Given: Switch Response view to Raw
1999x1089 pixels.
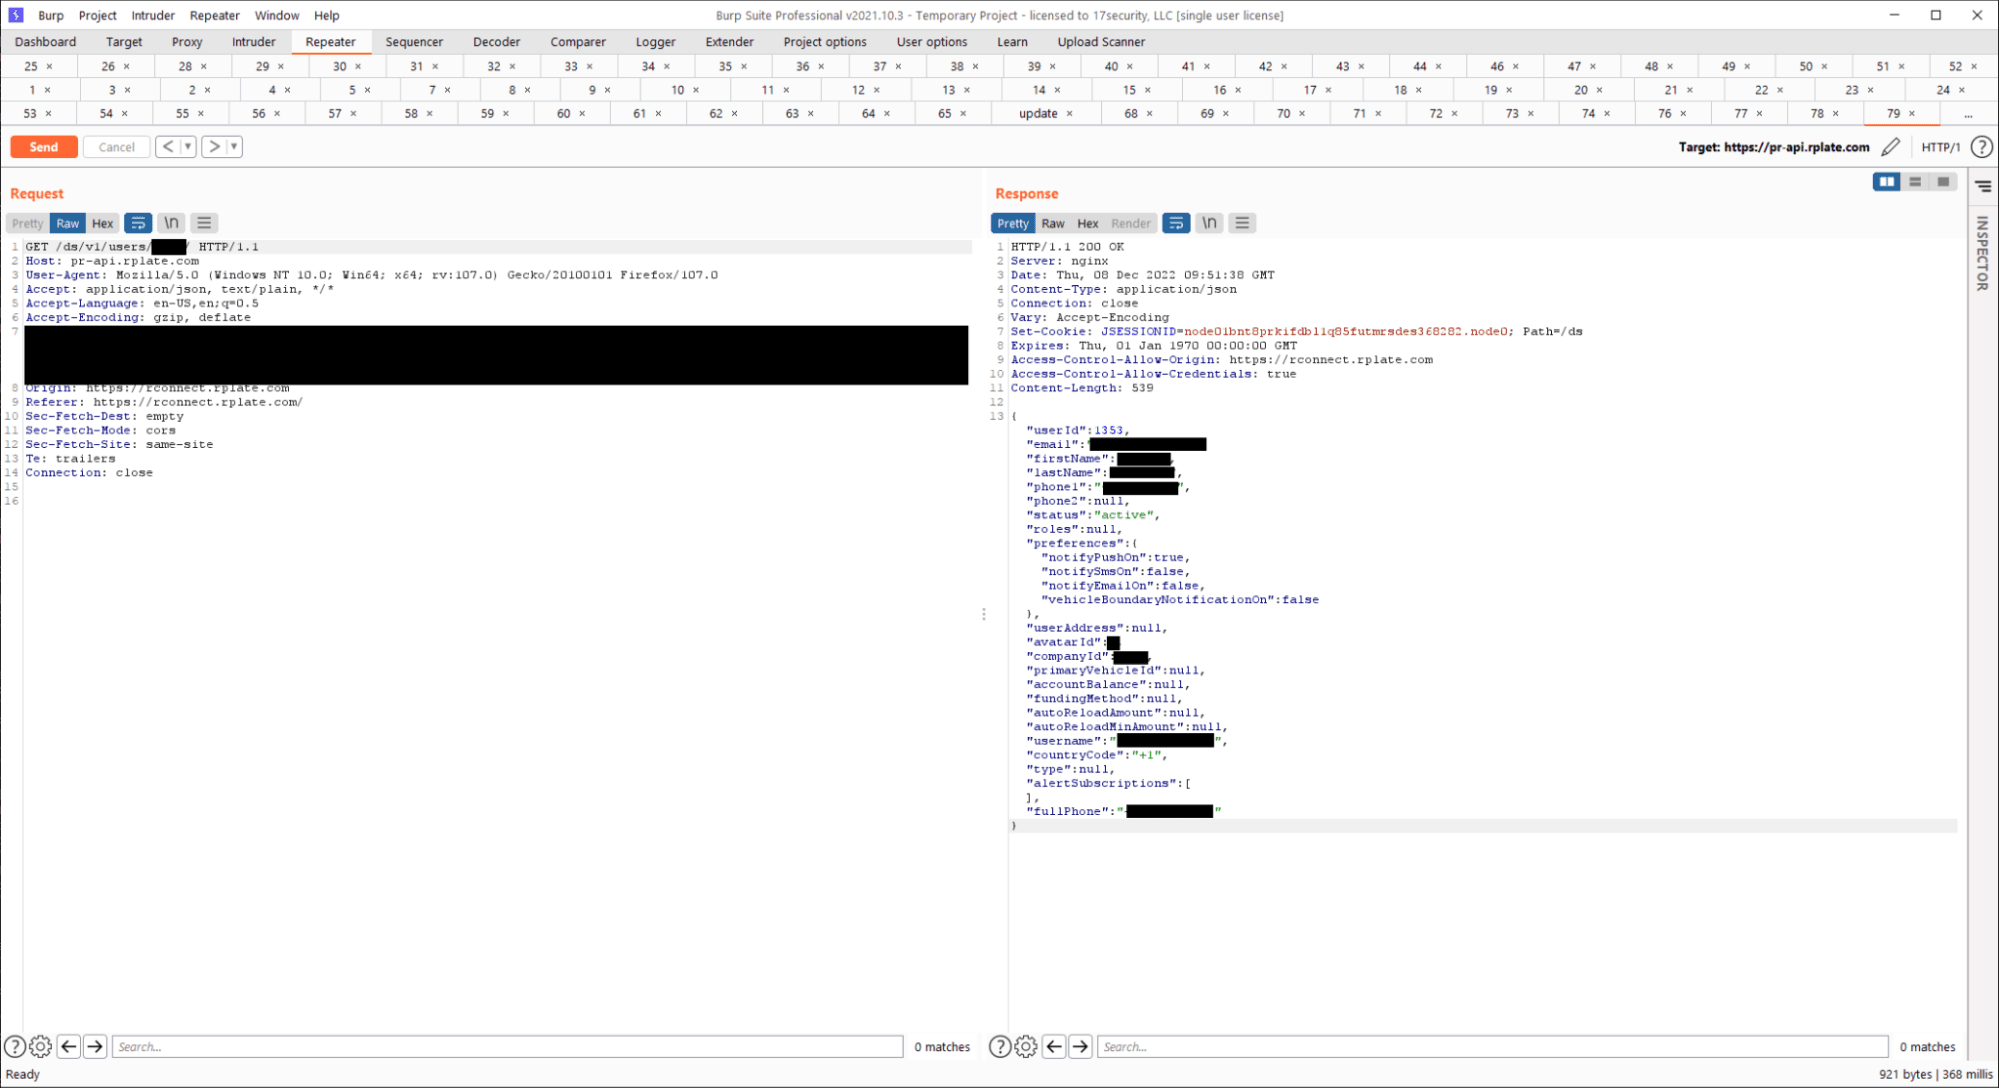Looking at the screenshot, I should [x=1052, y=223].
